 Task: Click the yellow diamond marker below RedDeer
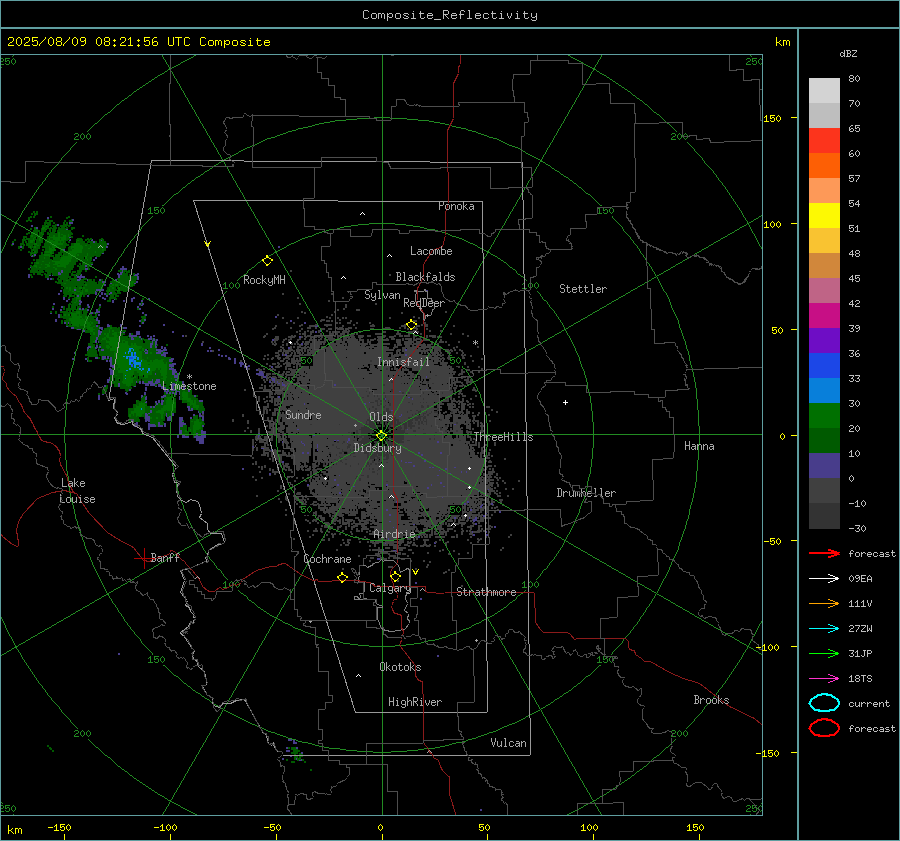pyautogui.click(x=412, y=325)
